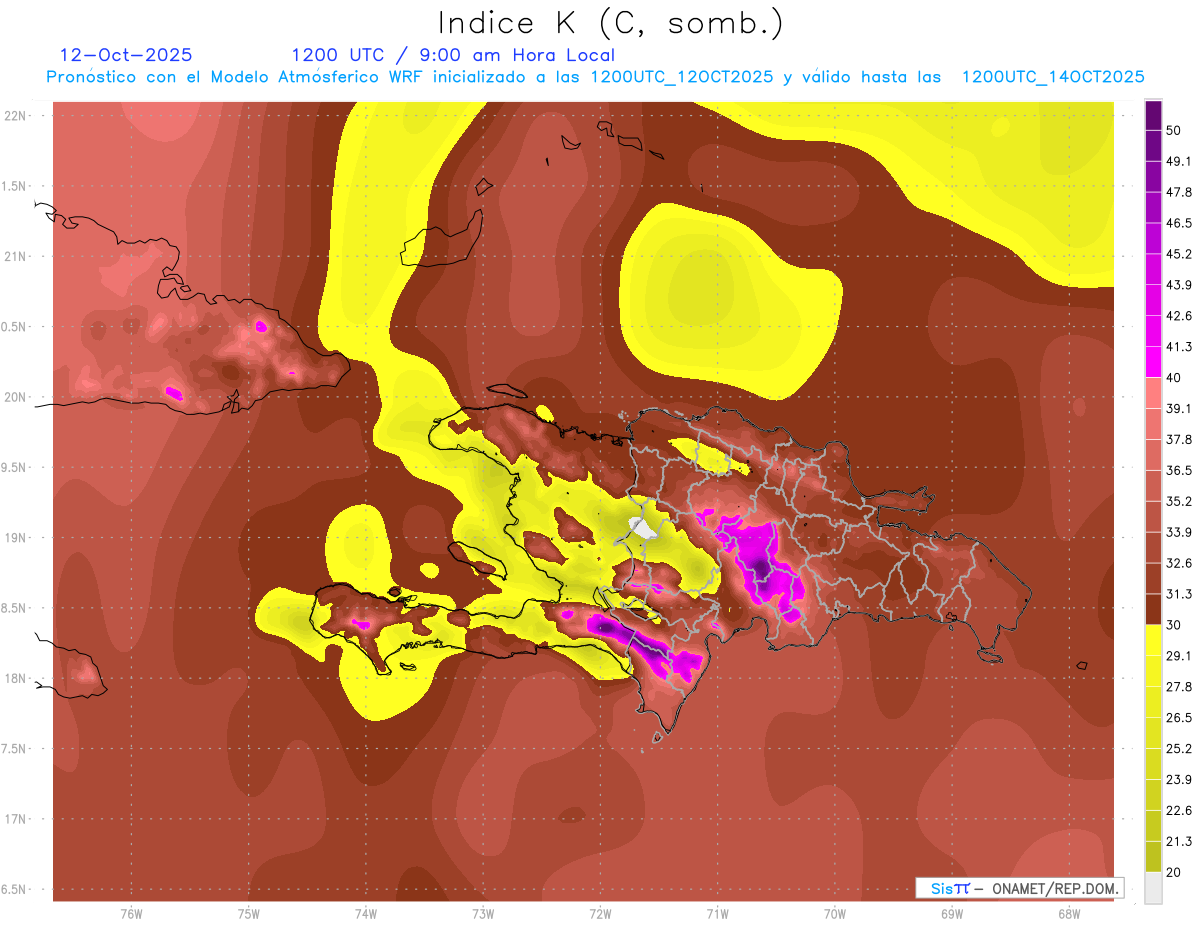The image size is (1200, 927).
Task: Click the dark purple maximum in central Dominican Republic
Action: coord(762,568)
